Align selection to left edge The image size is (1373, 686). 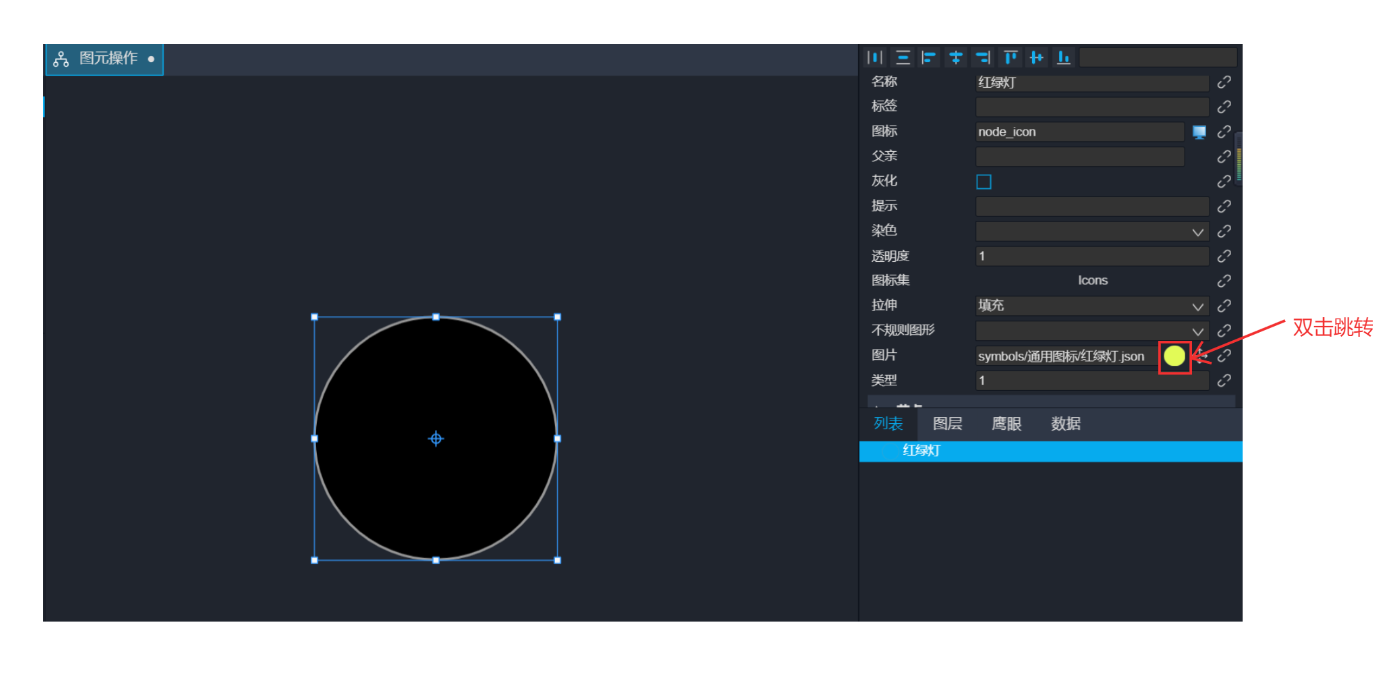pos(929,58)
